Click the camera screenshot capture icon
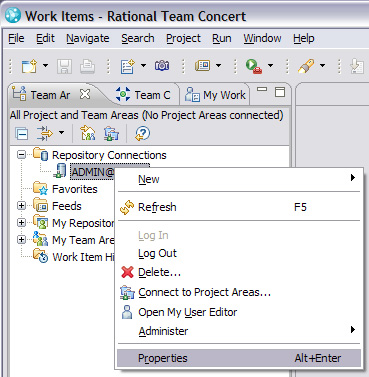Screen dimensions: 369x377 (162, 66)
